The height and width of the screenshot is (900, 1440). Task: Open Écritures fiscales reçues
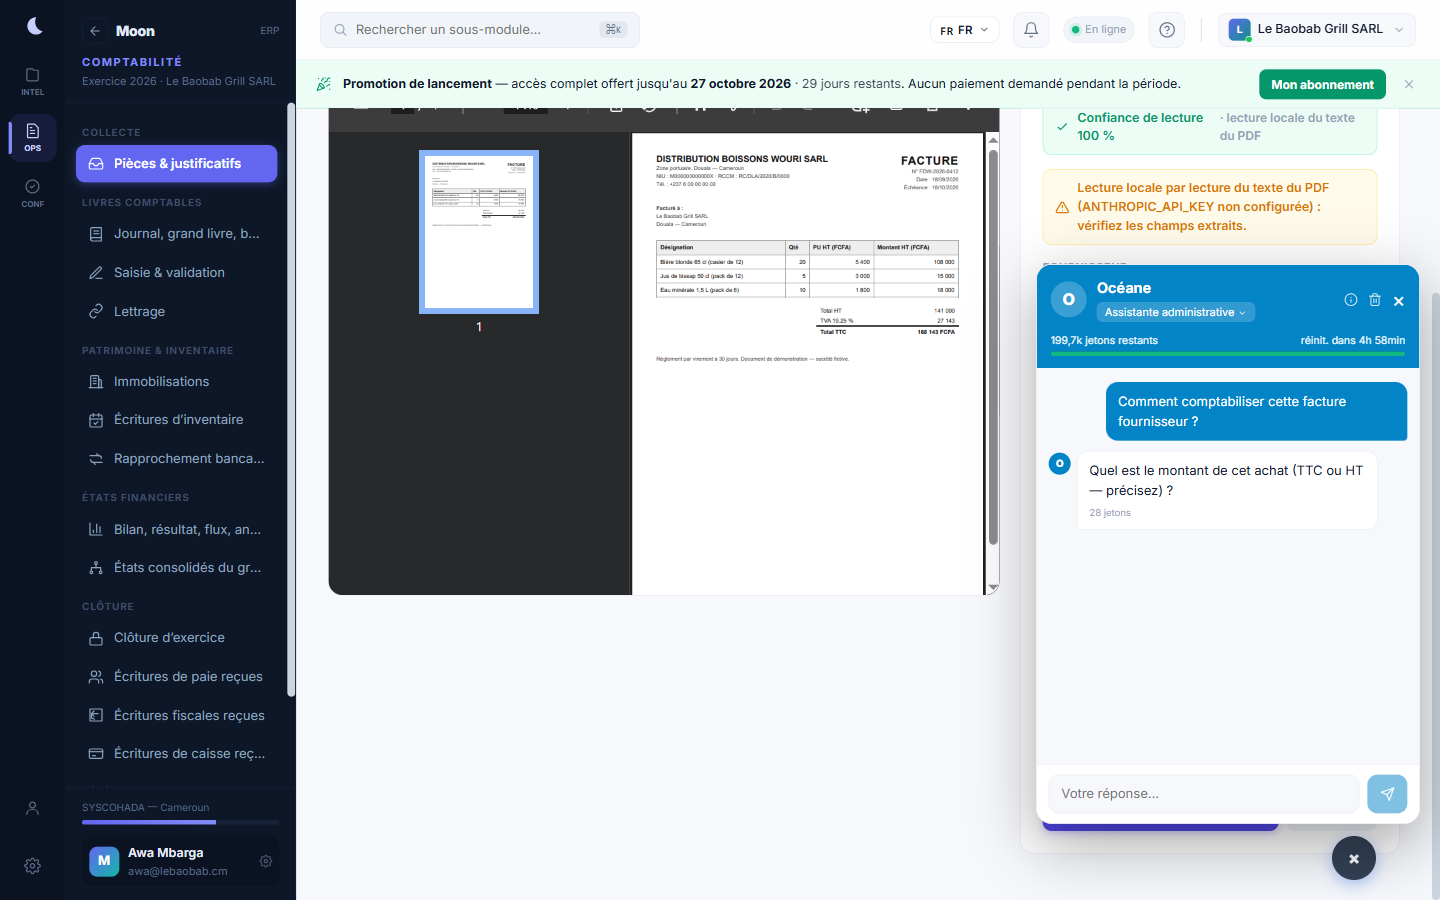coord(177,716)
